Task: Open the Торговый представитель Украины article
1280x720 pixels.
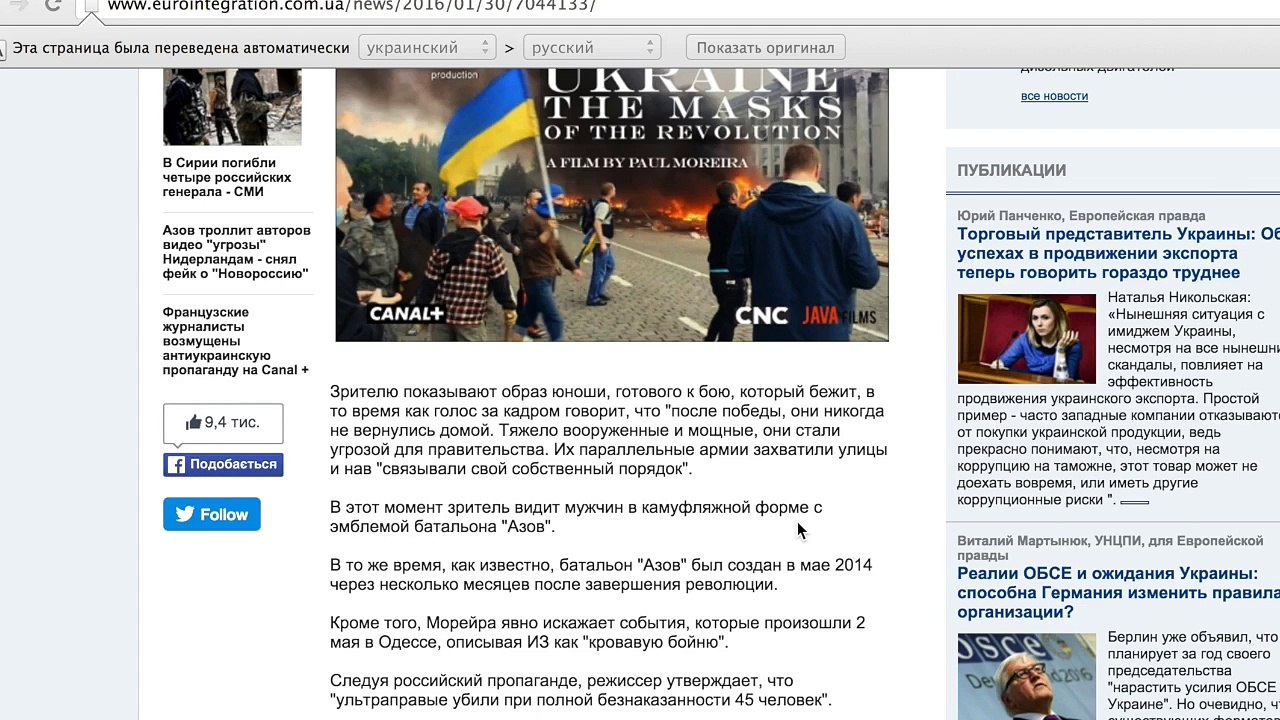Action: [1118, 253]
